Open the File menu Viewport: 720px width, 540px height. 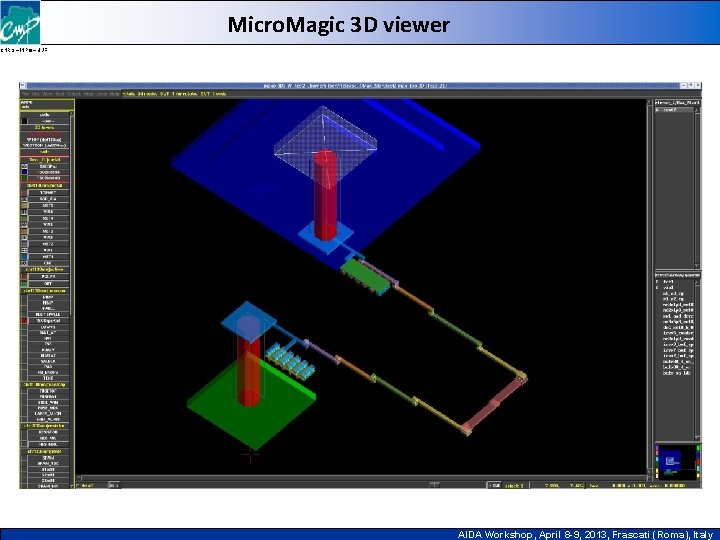point(26,94)
